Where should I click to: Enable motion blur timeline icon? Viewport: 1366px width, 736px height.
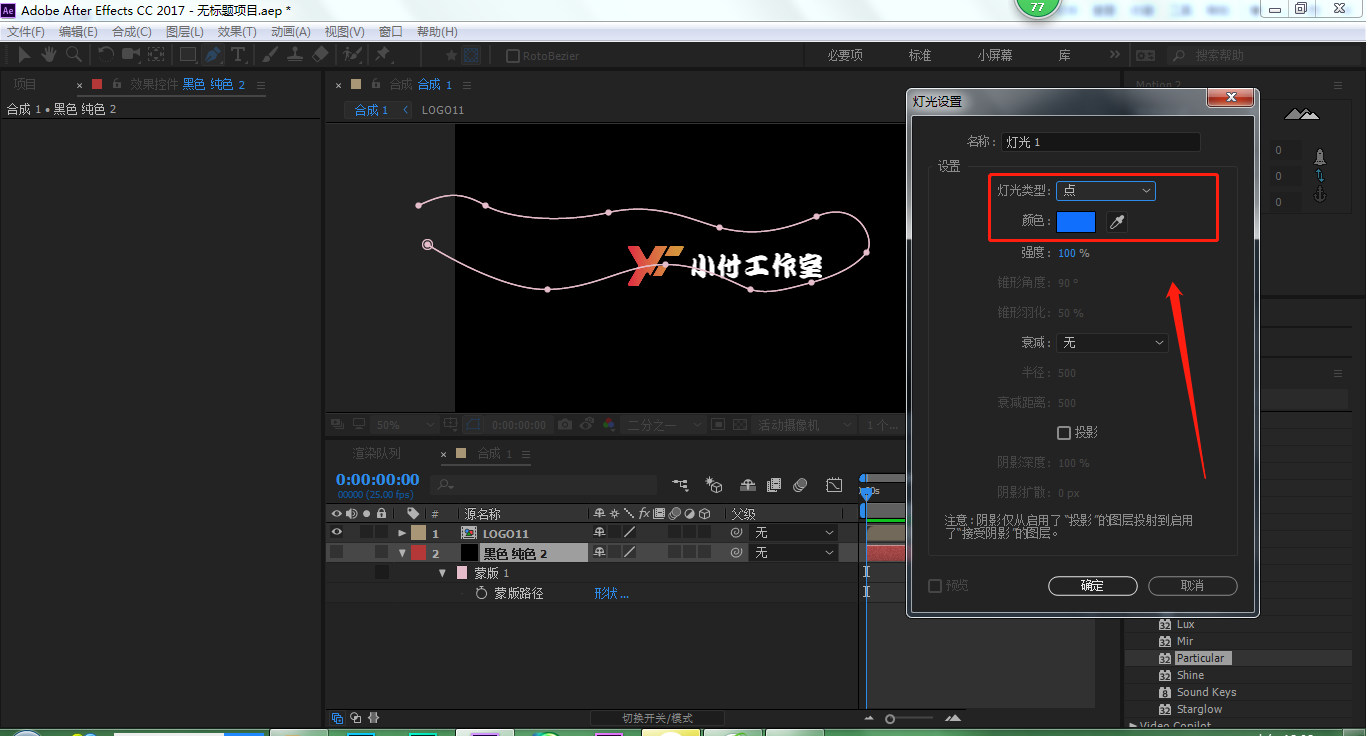pyautogui.click(x=800, y=485)
